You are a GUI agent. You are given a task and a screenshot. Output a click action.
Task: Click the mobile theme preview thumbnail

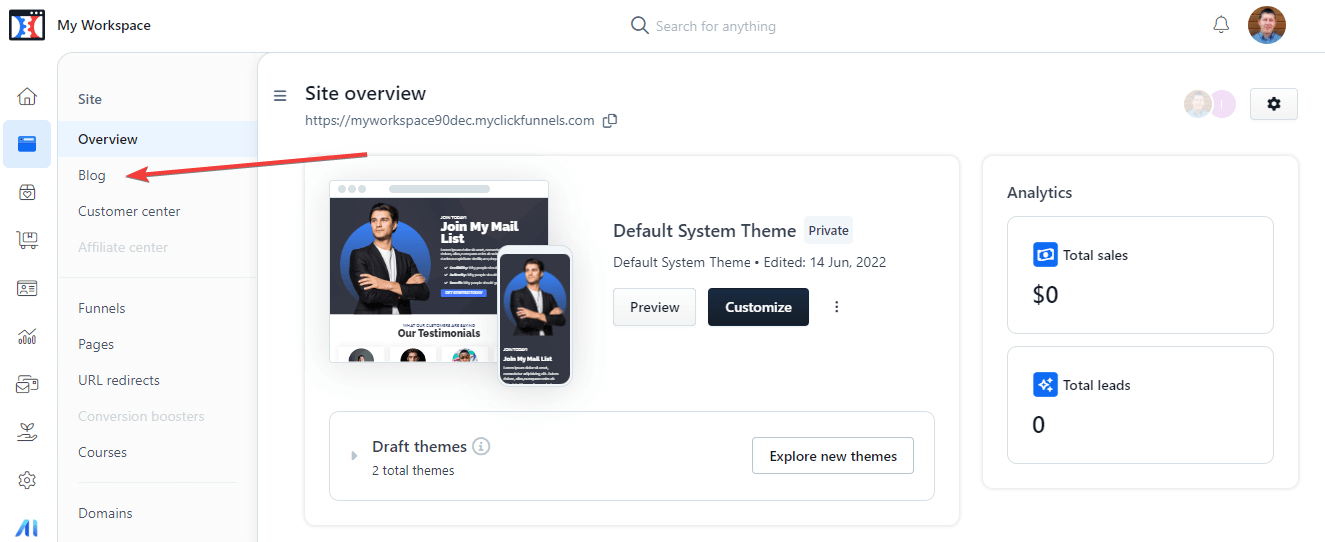click(535, 315)
